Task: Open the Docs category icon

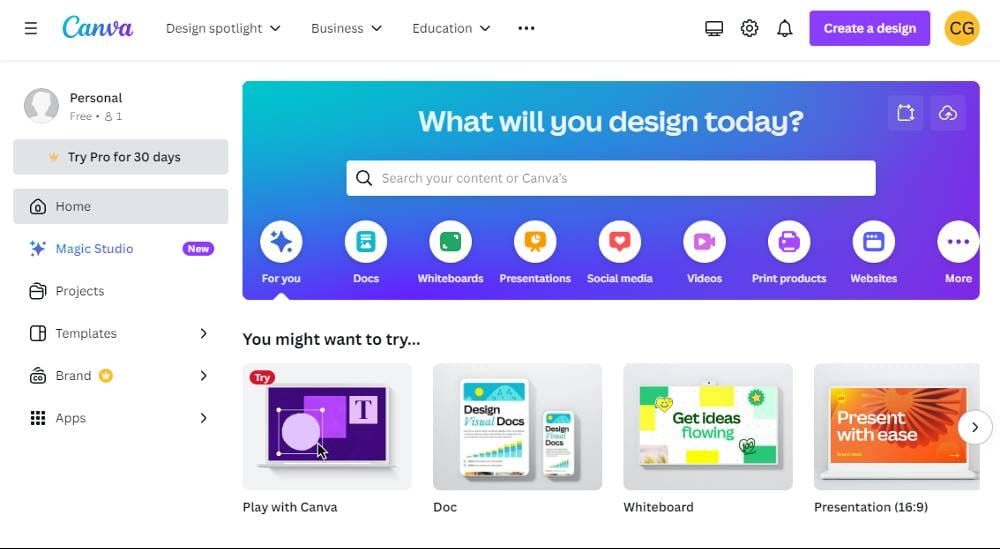Action: click(366, 242)
